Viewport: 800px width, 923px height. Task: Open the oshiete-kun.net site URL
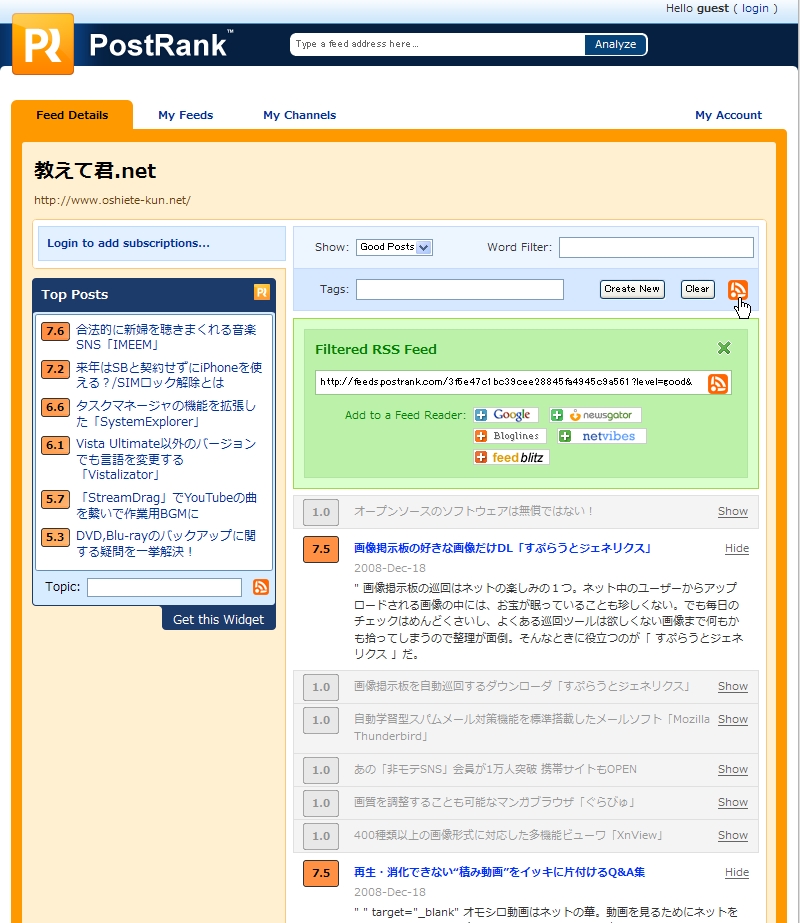click(x=112, y=200)
